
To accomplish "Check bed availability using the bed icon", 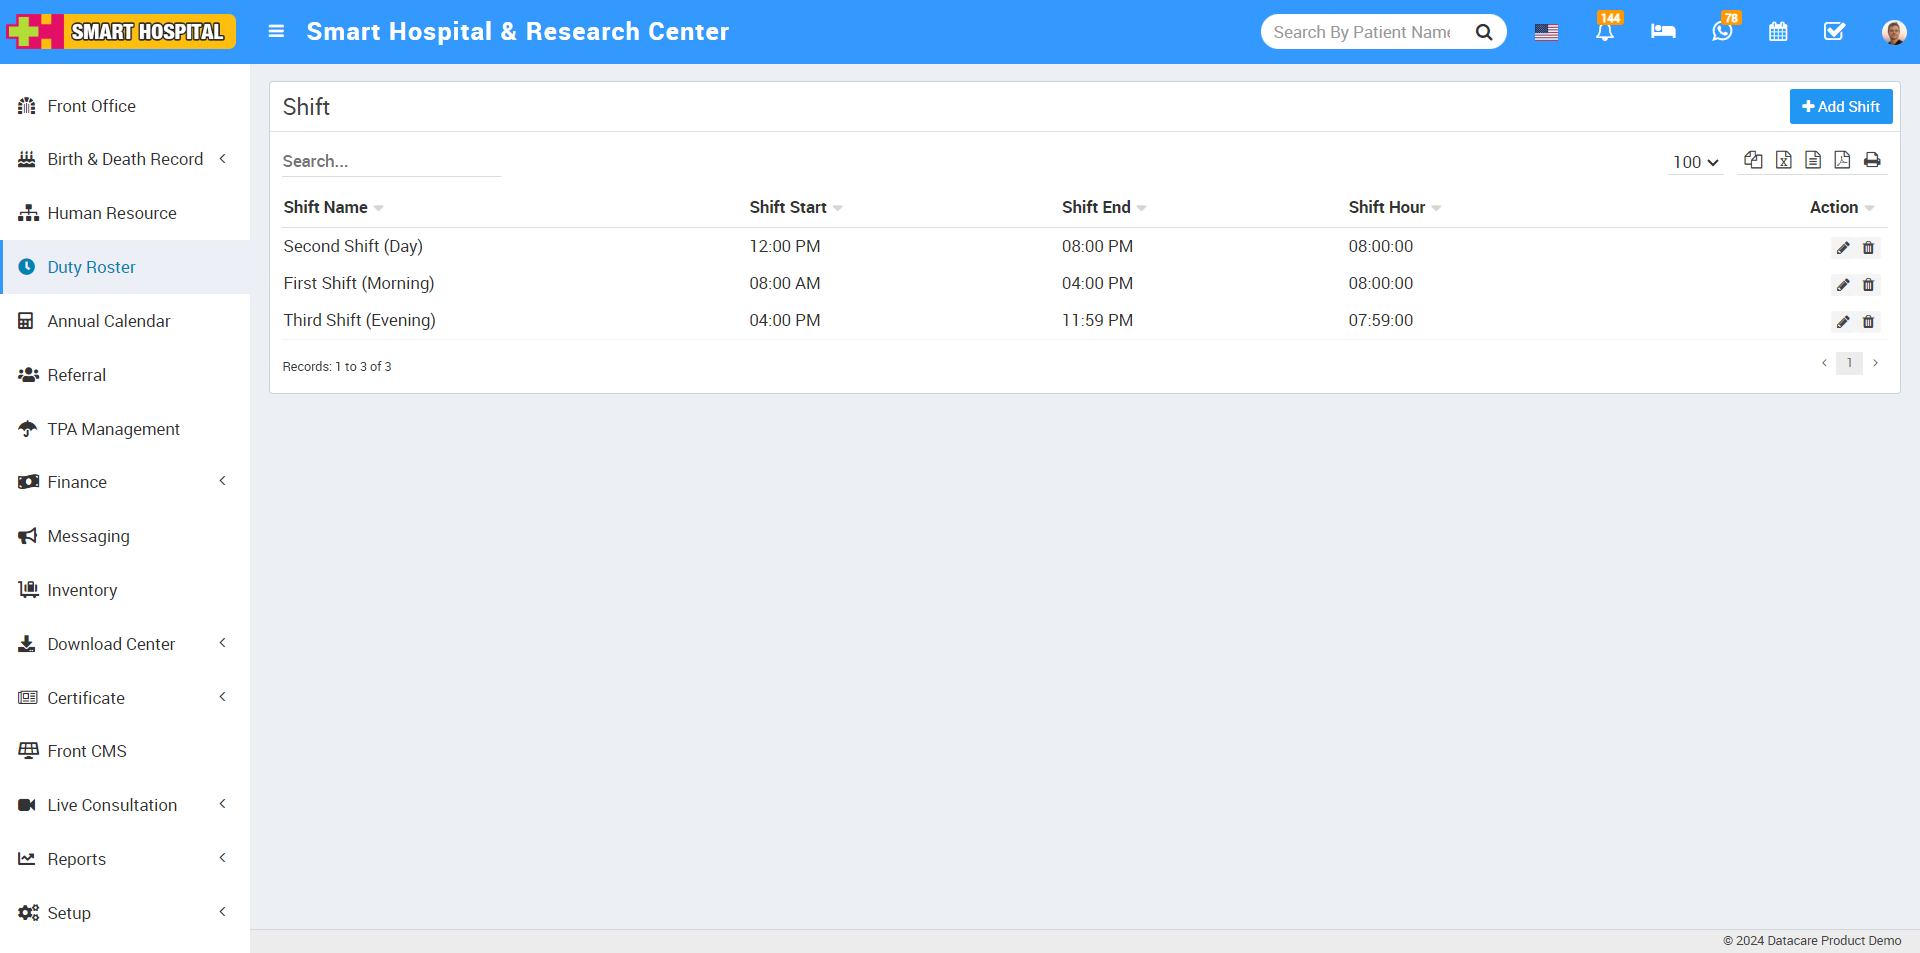I will 1663,32.
